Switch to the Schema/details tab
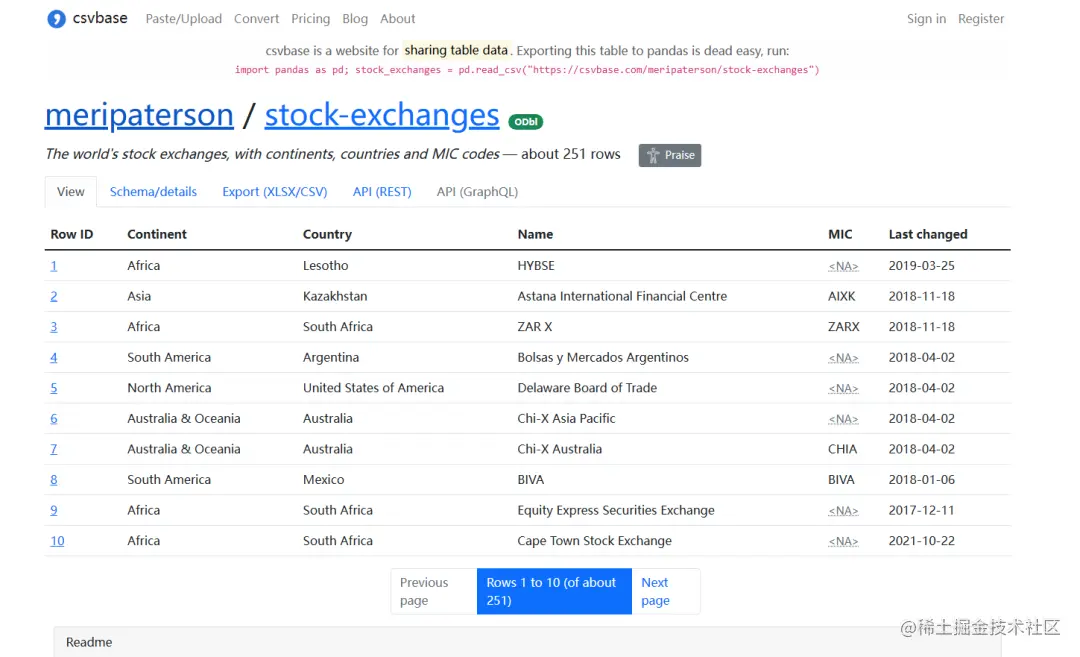Image resolution: width=1080 pixels, height=657 pixels. 153,192
